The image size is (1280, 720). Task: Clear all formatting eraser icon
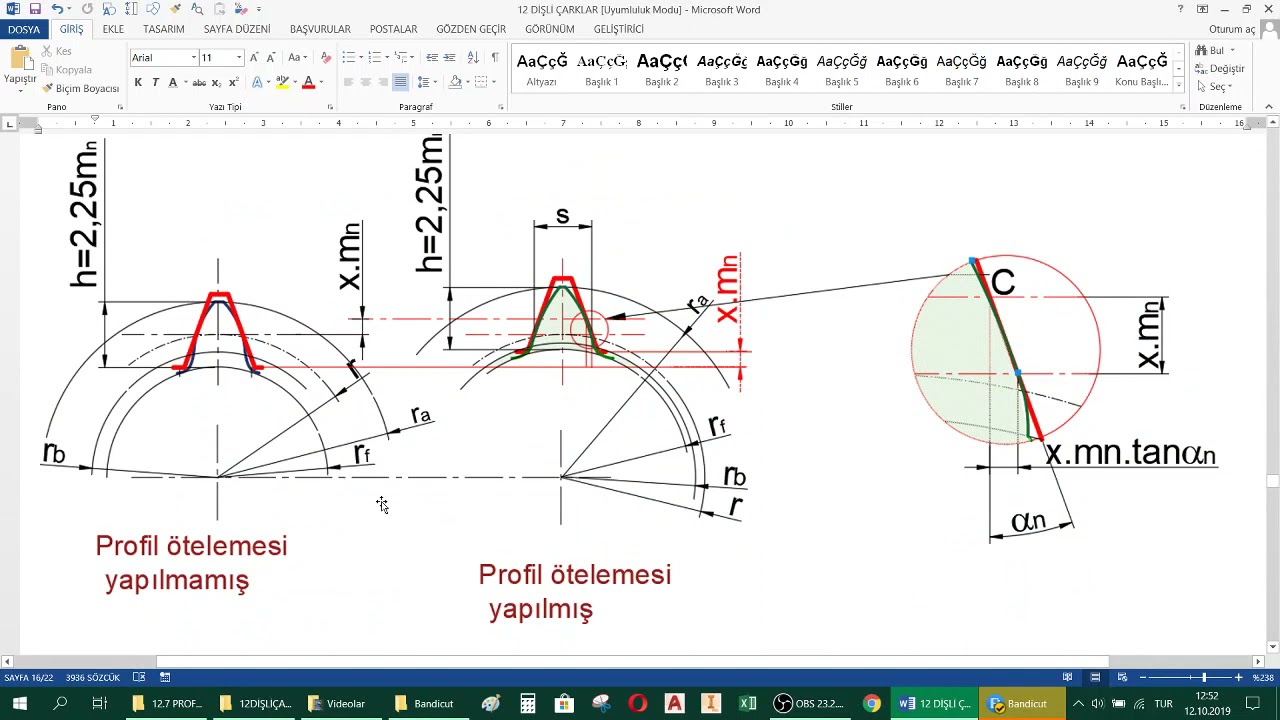point(326,58)
